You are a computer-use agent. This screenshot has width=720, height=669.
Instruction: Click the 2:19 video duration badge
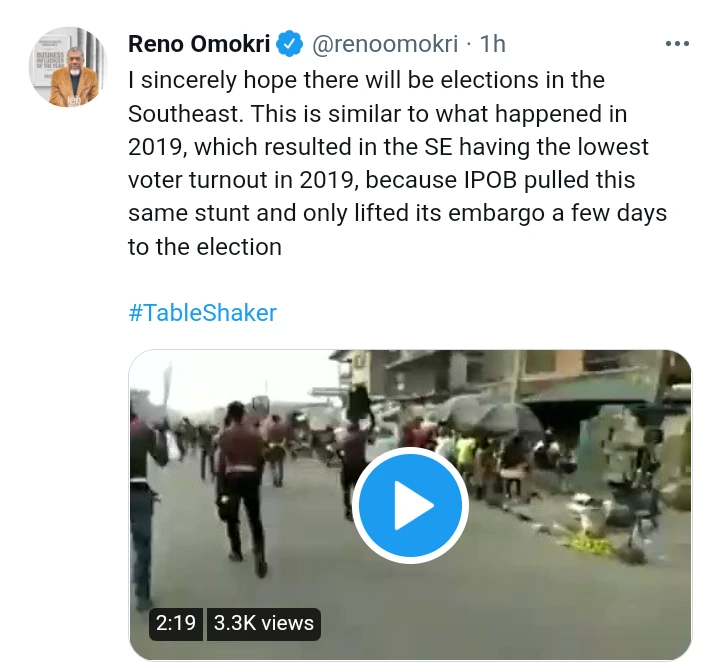(x=175, y=622)
